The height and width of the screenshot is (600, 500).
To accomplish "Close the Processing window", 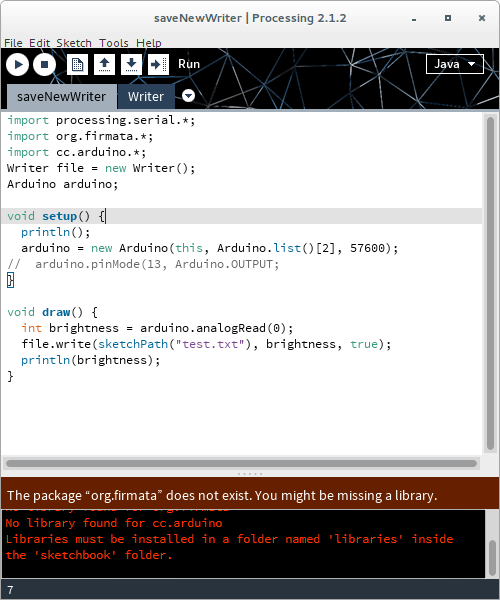I will [x=482, y=18].
